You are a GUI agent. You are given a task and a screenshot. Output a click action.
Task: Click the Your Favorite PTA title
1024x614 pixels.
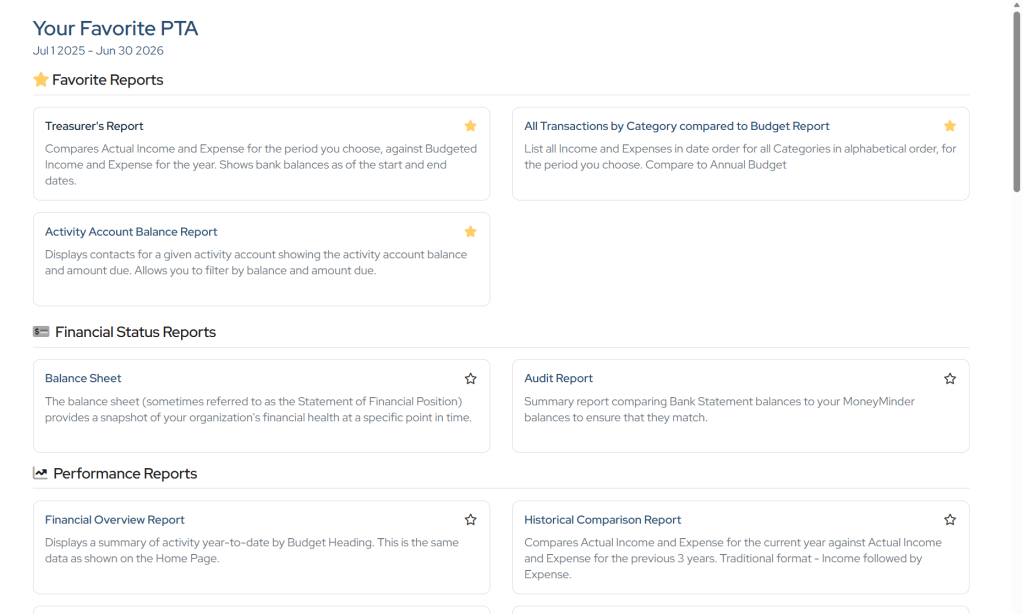click(x=115, y=29)
